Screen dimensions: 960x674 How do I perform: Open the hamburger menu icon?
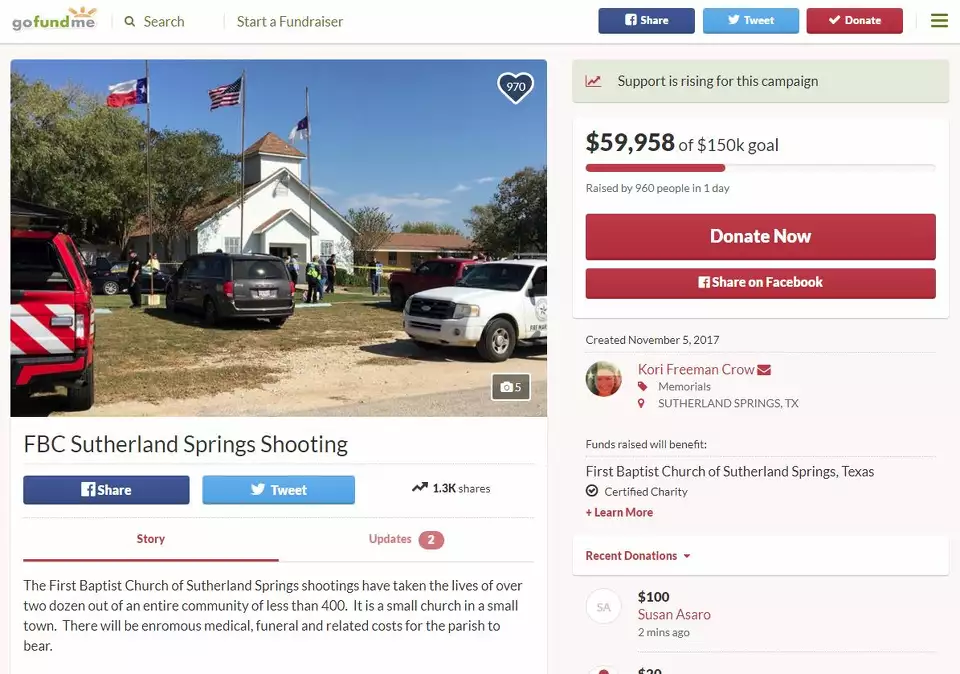[939, 20]
